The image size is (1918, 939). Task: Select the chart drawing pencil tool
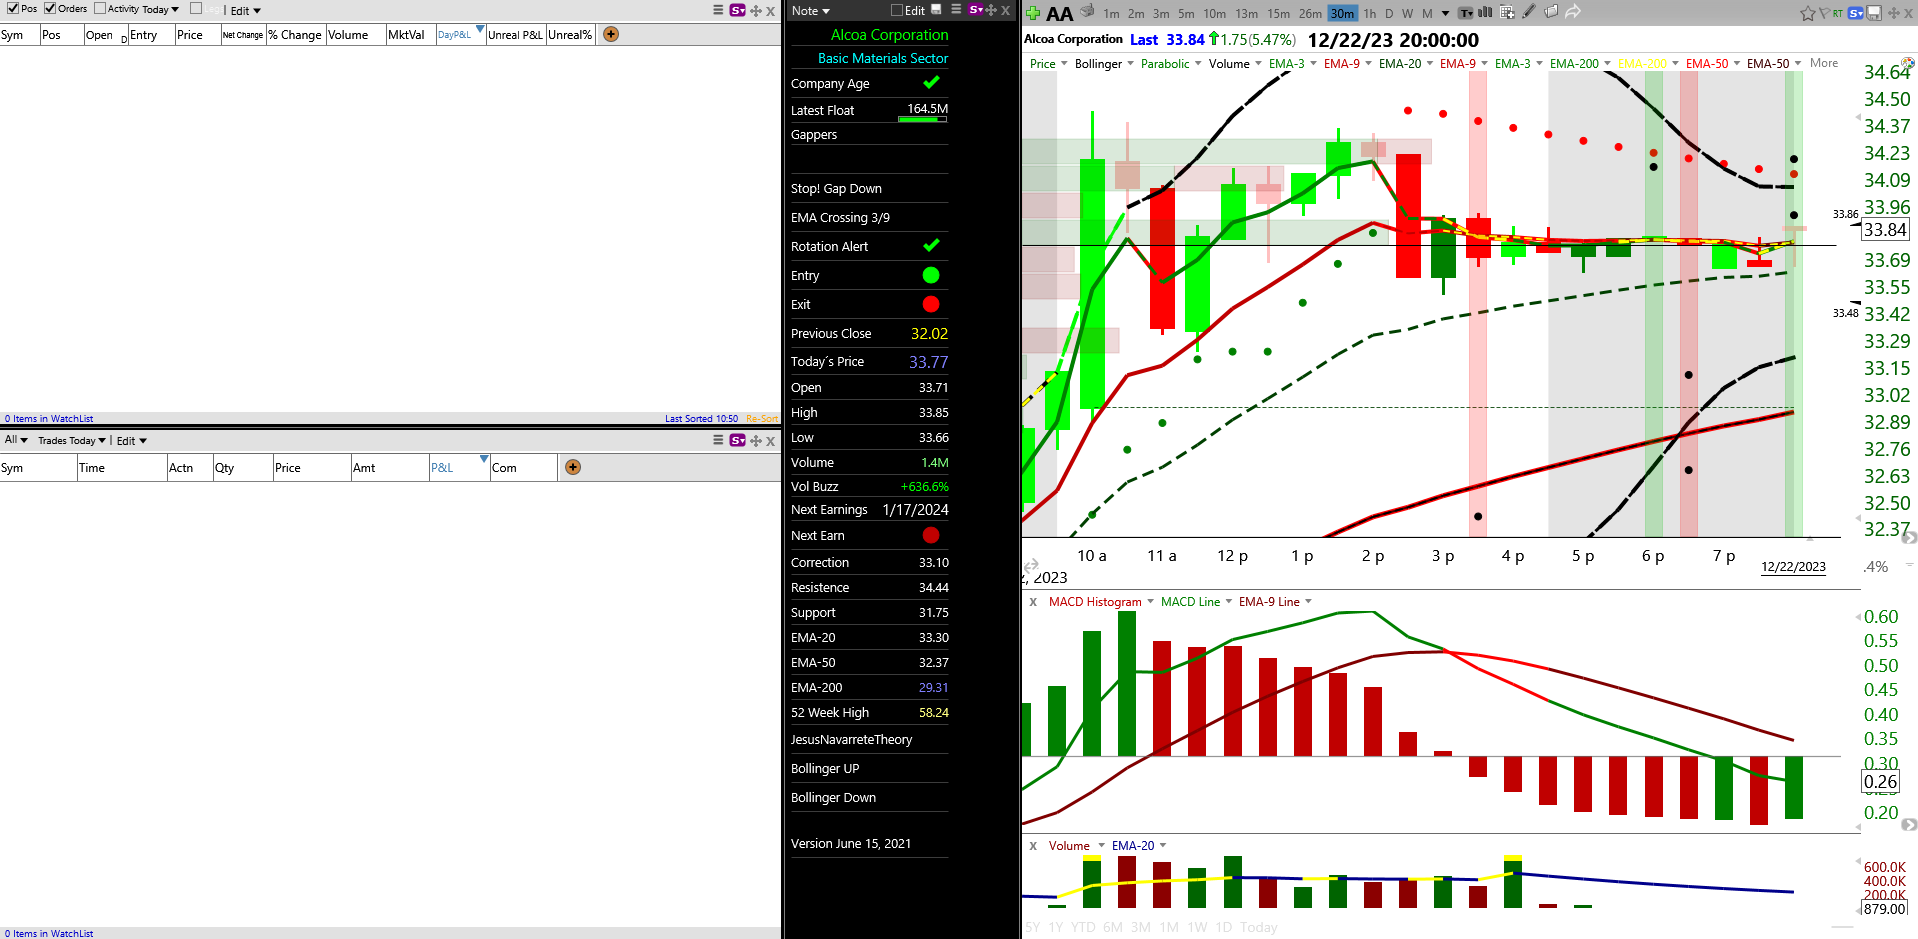pos(1529,12)
